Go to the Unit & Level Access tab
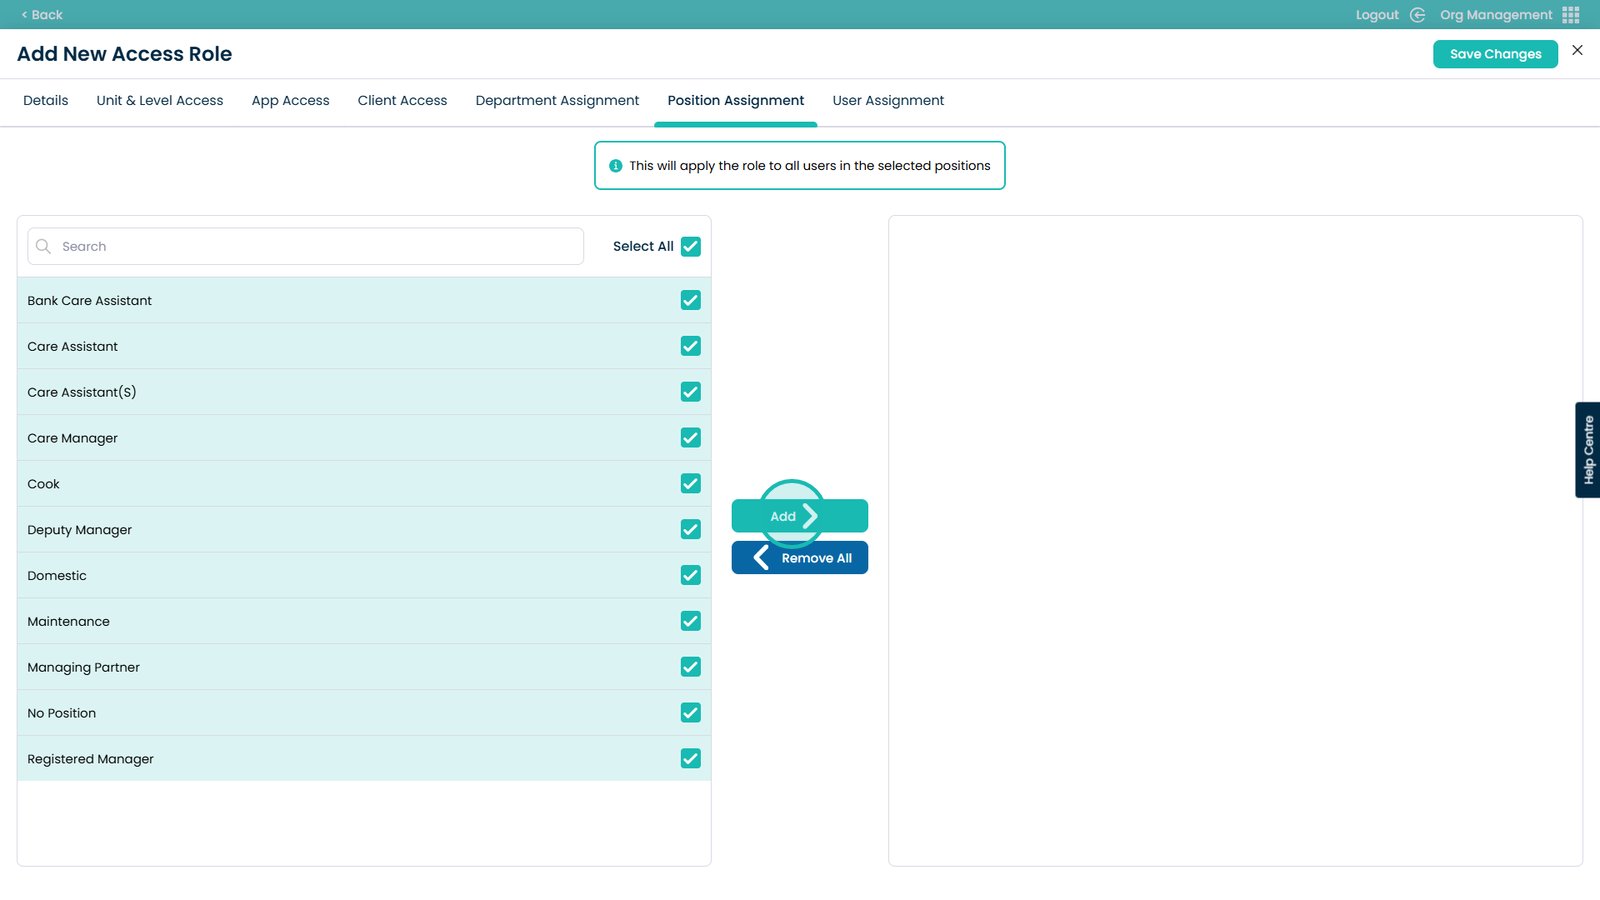The height and width of the screenshot is (900, 1600). click(160, 101)
